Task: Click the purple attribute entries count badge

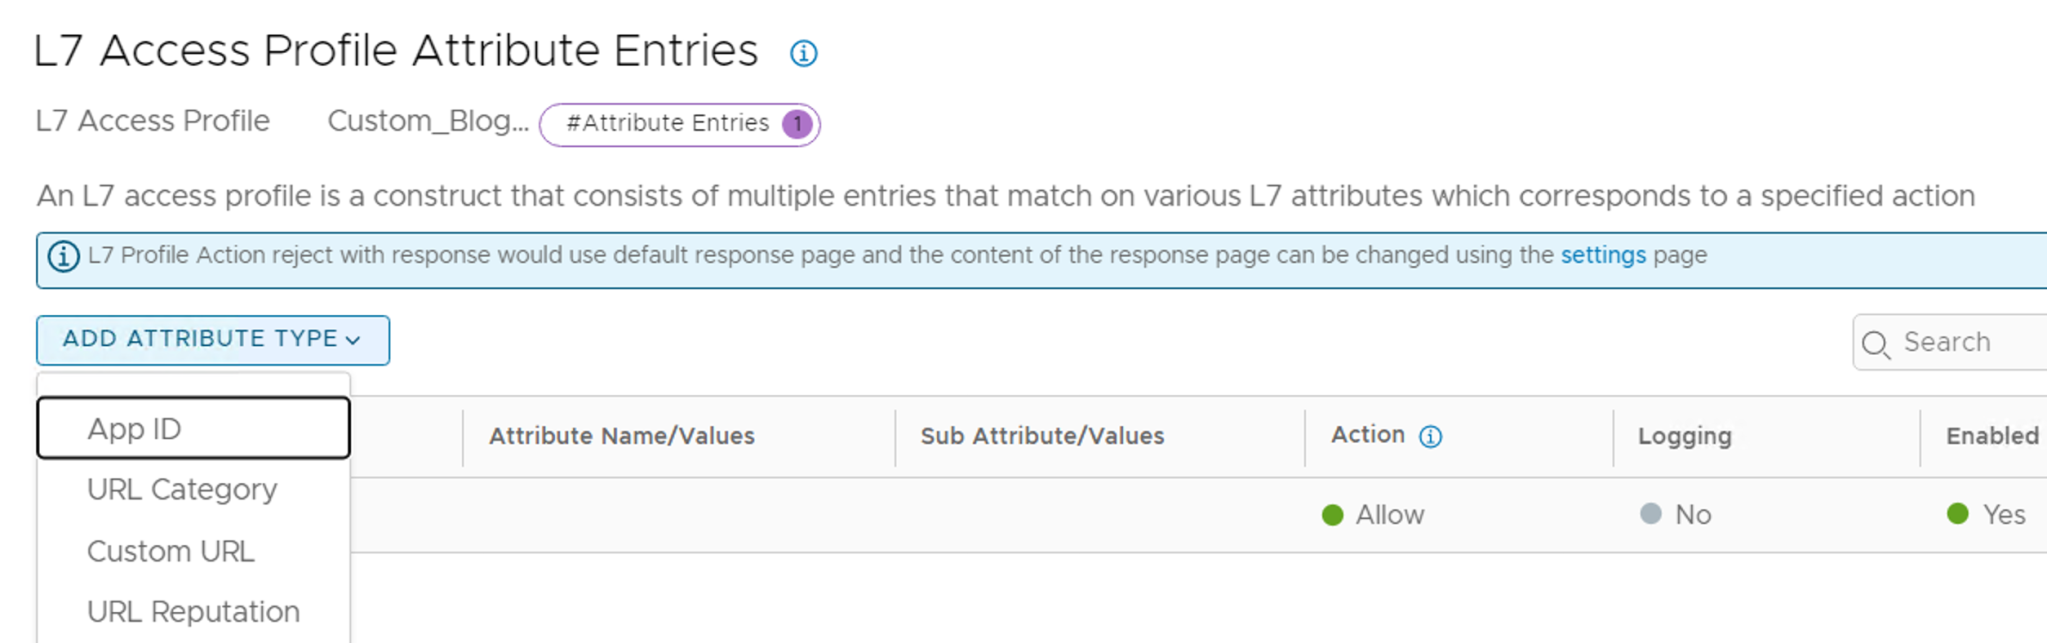Action: coord(797,124)
